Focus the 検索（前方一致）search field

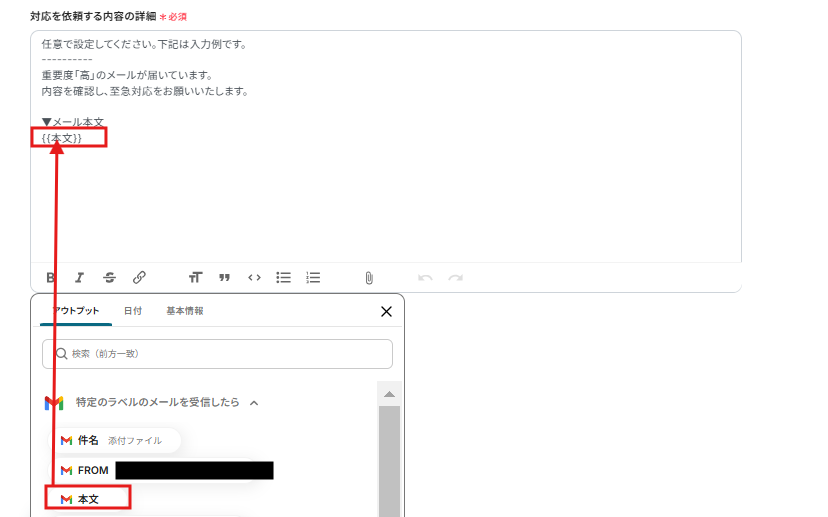tap(217, 354)
